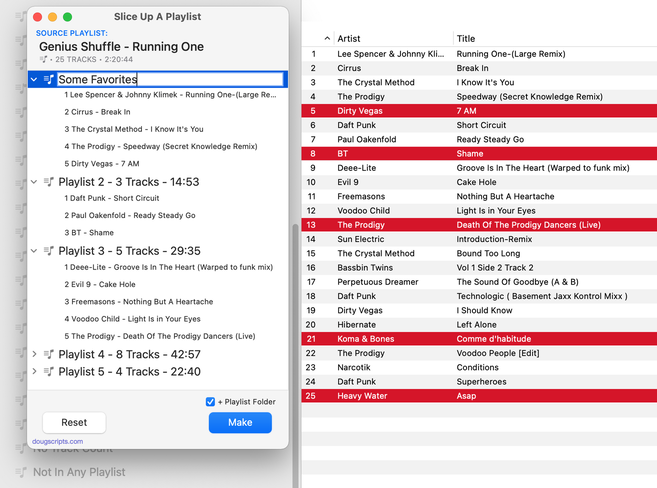Select table row 17 Perpetuous Dreamer
Viewport: 657px width, 488px height.
[x=479, y=281]
